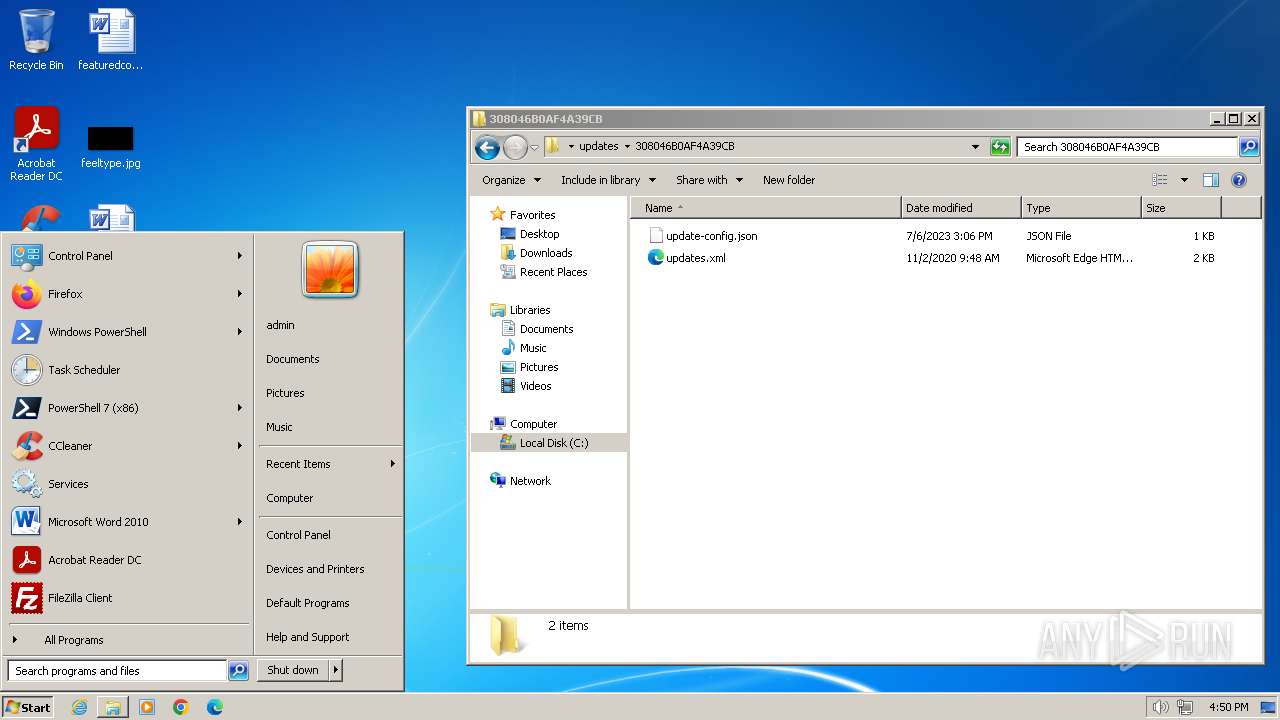Expand the Shut down options arrow
Viewport: 1280px width, 720px height.
pos(336,671)
